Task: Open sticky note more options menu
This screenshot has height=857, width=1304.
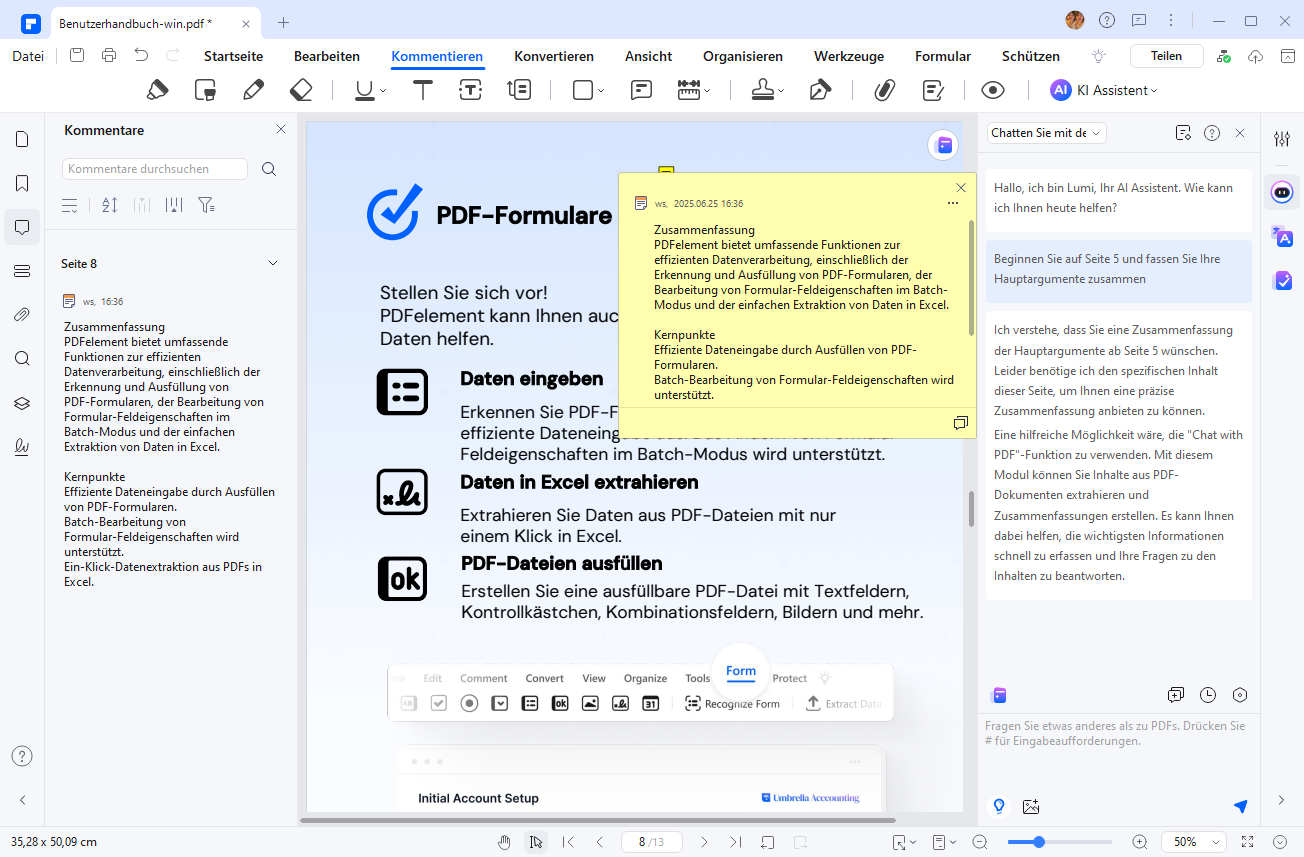Action: pyautogui.click(x=953, y=203)
